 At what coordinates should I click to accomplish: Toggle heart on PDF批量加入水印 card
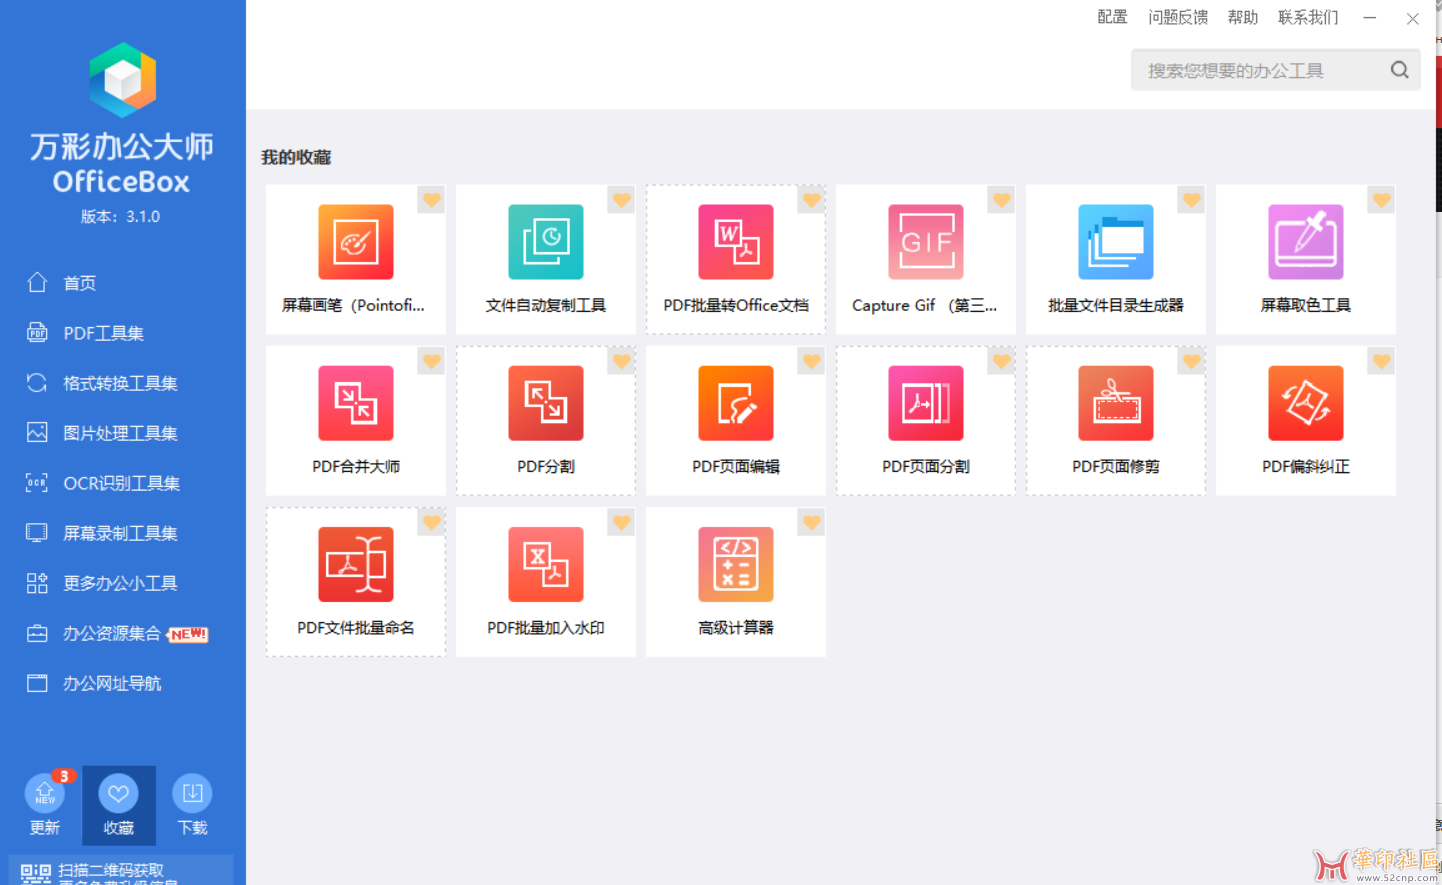point(621,522)
